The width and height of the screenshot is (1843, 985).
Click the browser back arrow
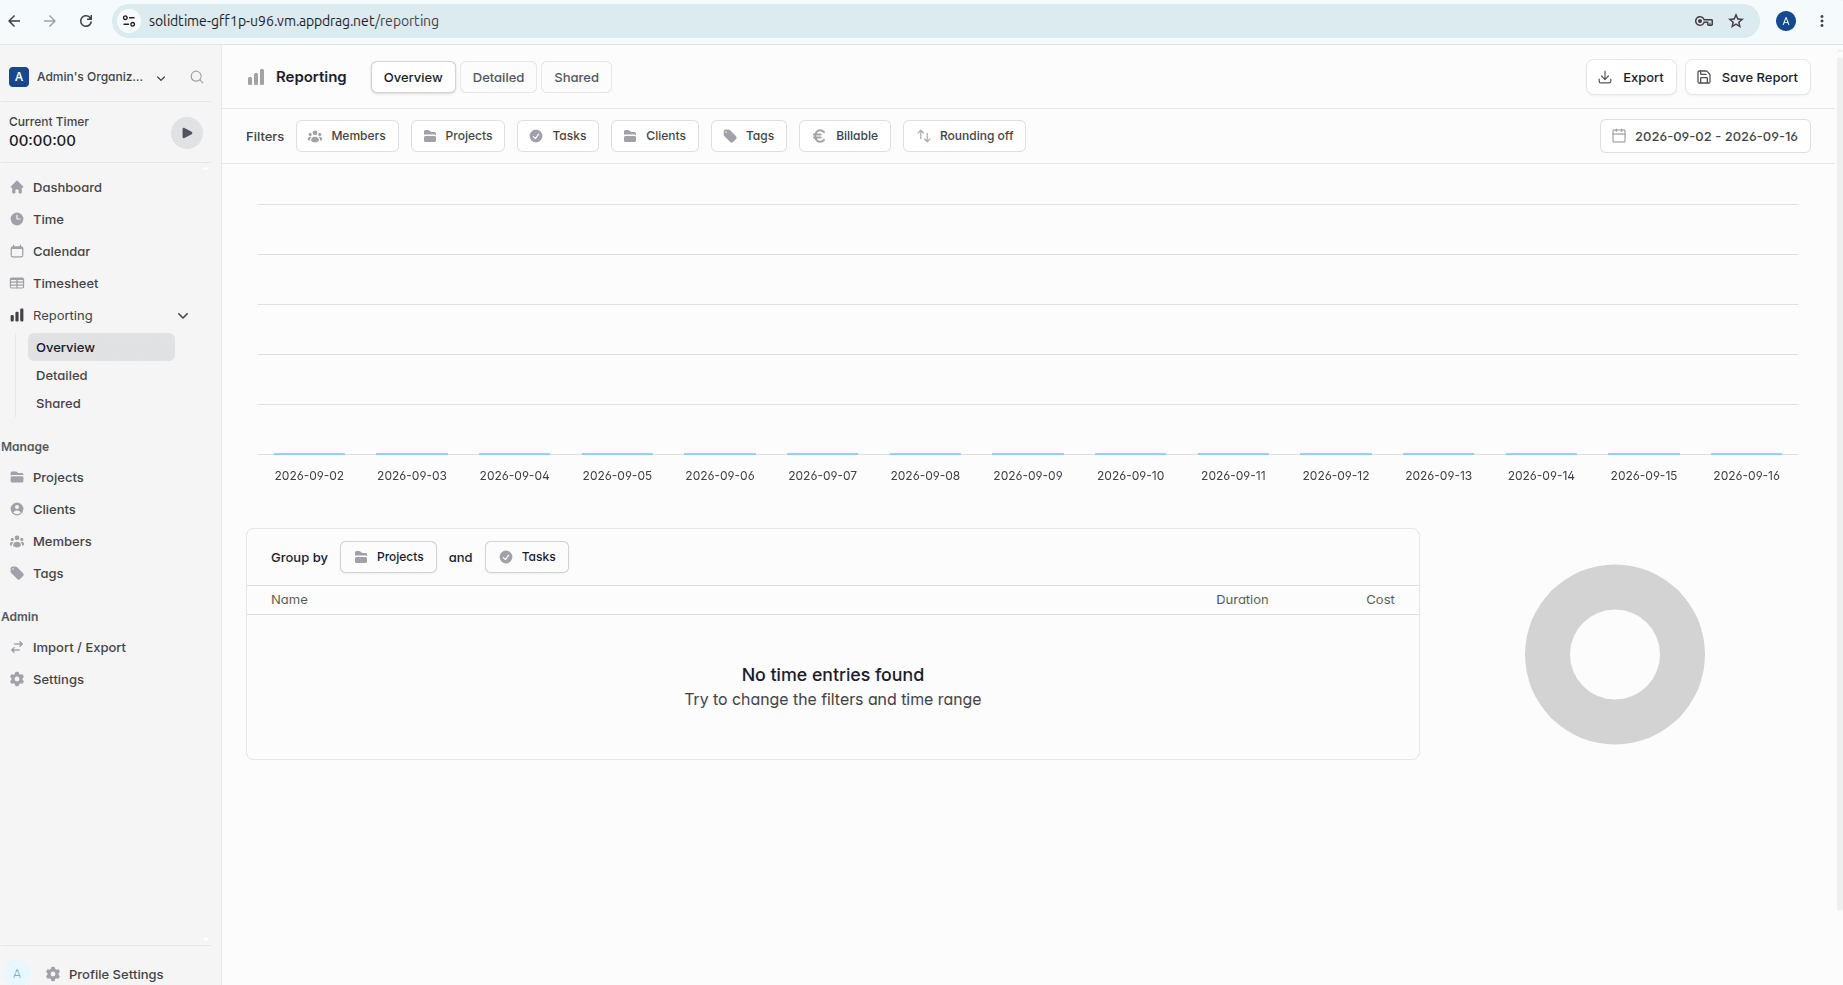[15, 21]
